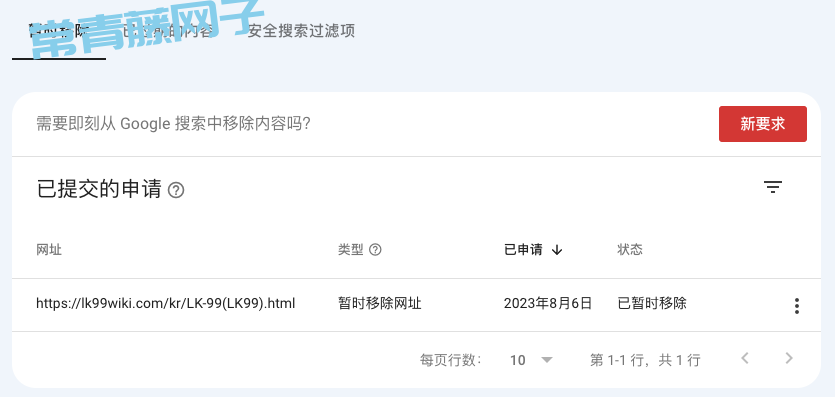Viewport: 835px width, 397px height.
Task: Click the 网址 column header
Action: (x=49, y=250)
